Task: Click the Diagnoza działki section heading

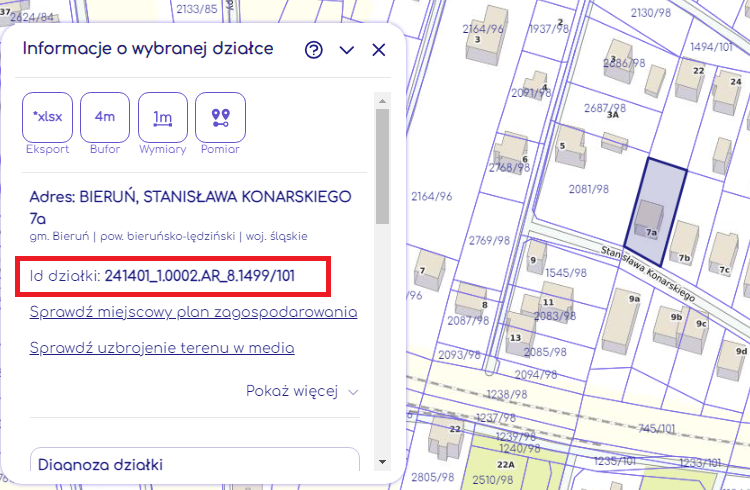Action: (x=100, y=465)
